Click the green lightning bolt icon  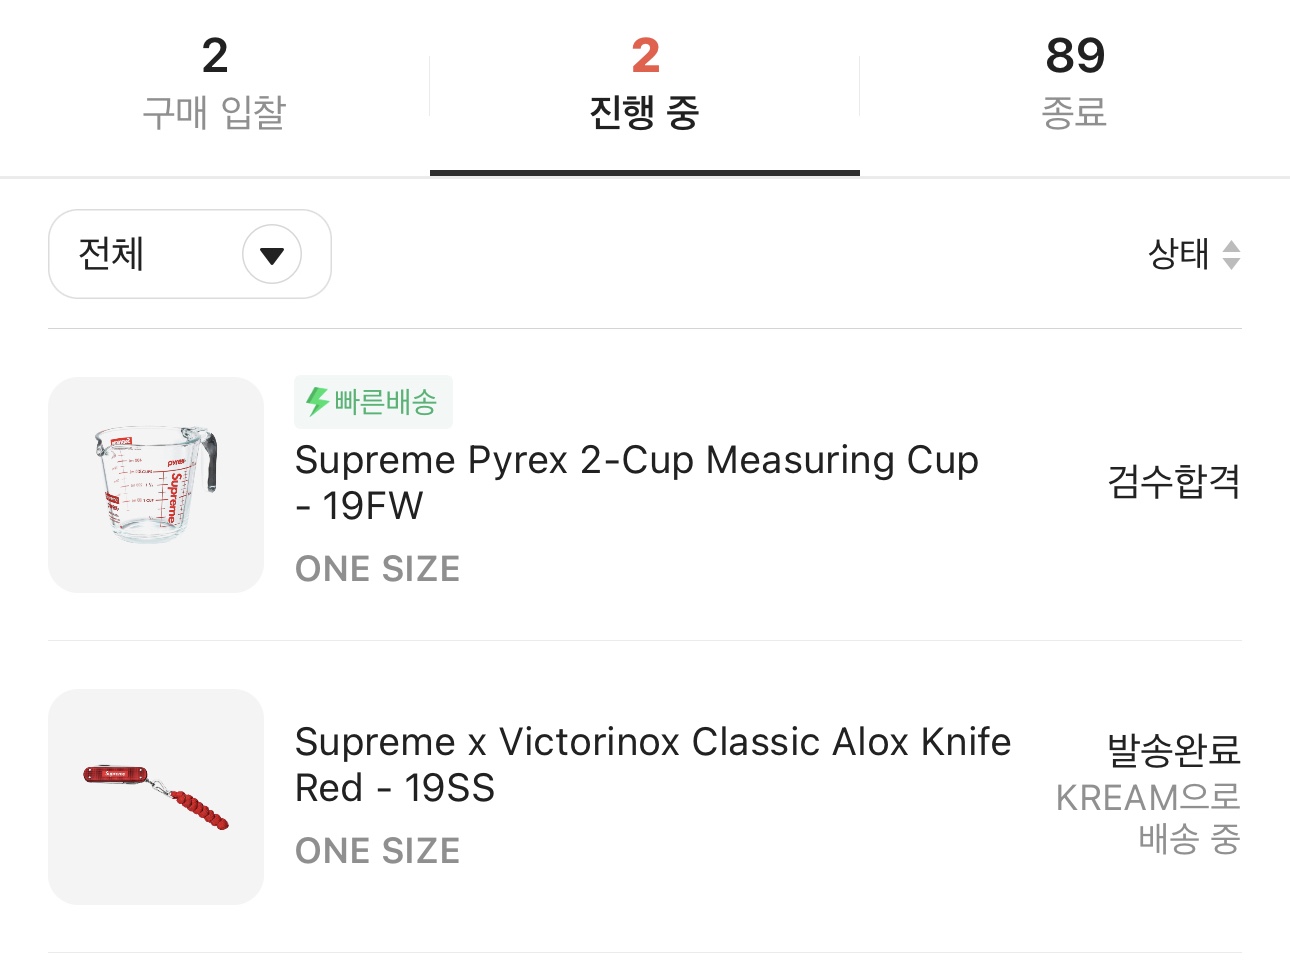click(x=317, y=402)
